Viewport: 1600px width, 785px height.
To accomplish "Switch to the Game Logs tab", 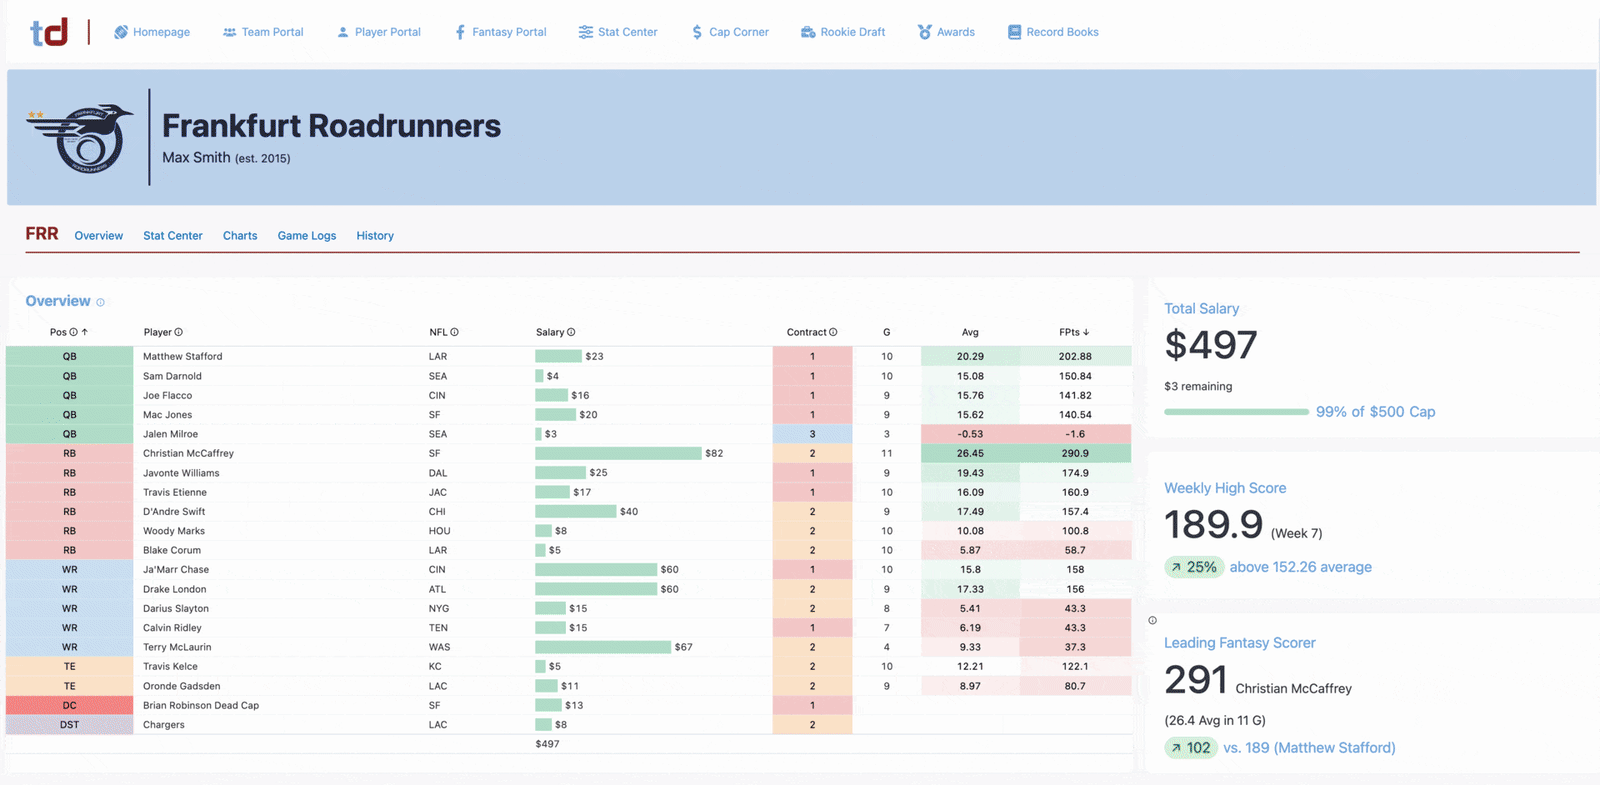I will tap(307, 236).
